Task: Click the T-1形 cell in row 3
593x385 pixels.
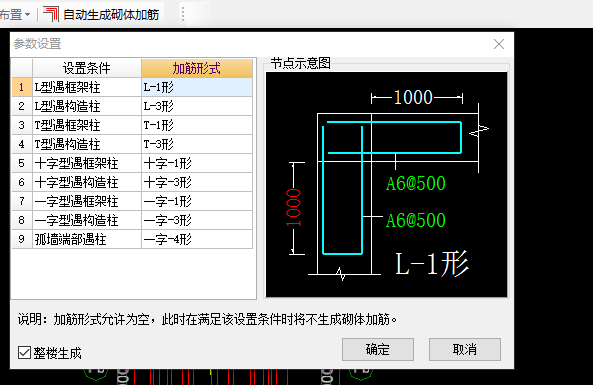Action: (x=197, y=125)
